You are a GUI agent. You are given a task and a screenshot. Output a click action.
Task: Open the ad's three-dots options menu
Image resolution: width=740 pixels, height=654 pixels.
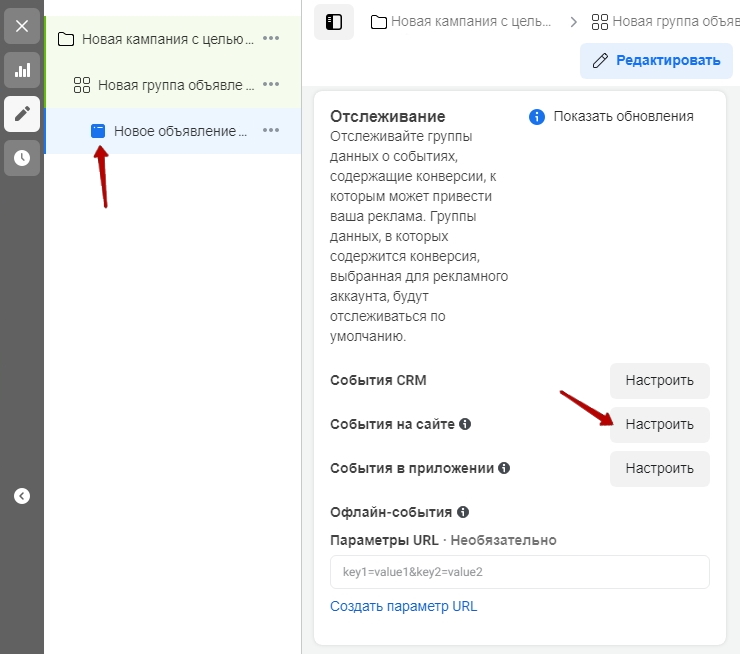coord(271,131)
